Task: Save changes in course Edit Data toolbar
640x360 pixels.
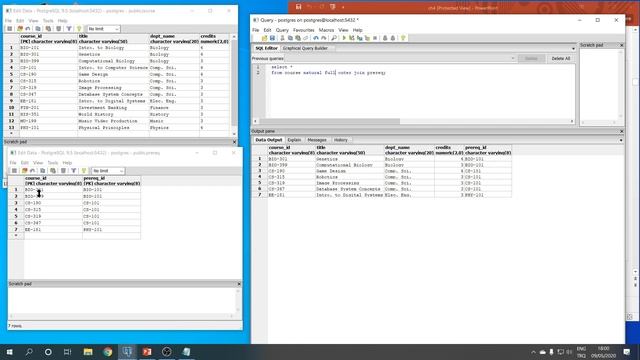Action: pos(10,29)
